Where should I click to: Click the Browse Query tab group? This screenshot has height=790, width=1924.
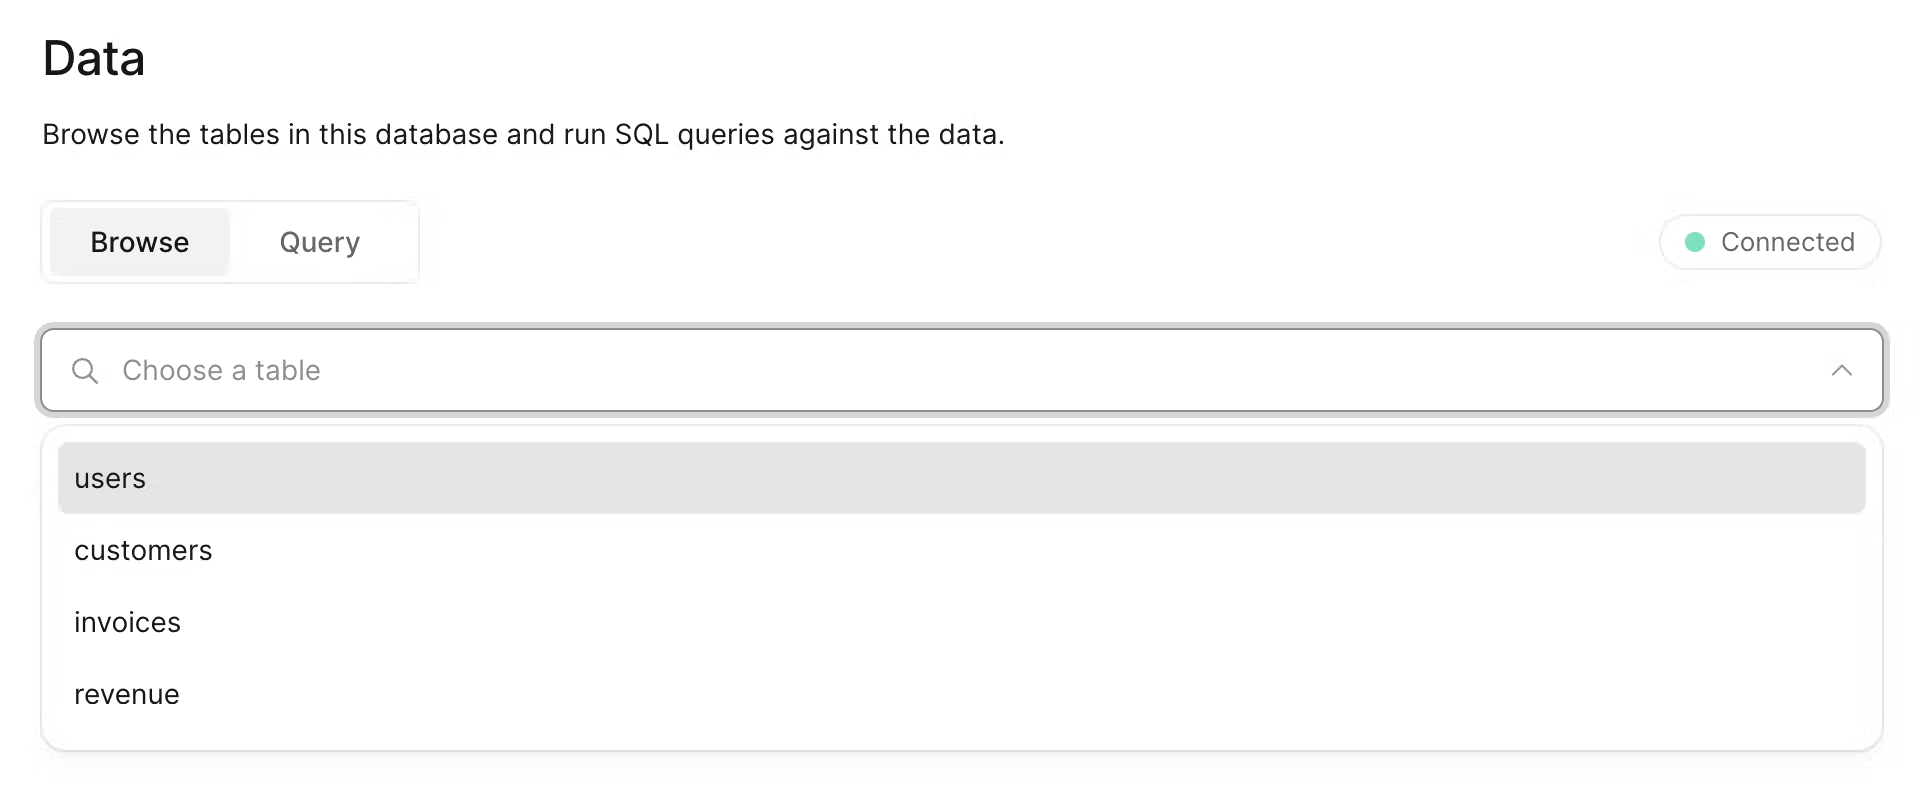click(230, 242)
